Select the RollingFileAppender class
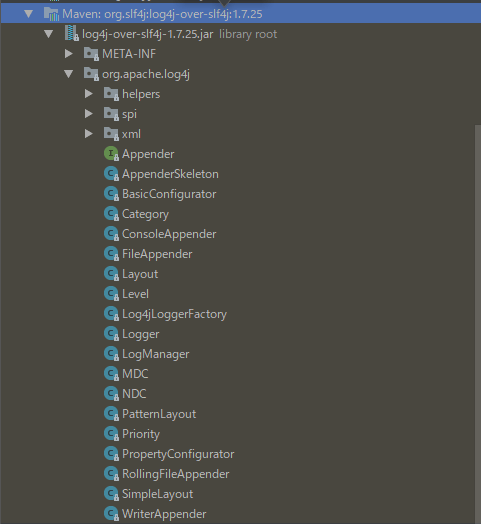 (x=176, y=474)
